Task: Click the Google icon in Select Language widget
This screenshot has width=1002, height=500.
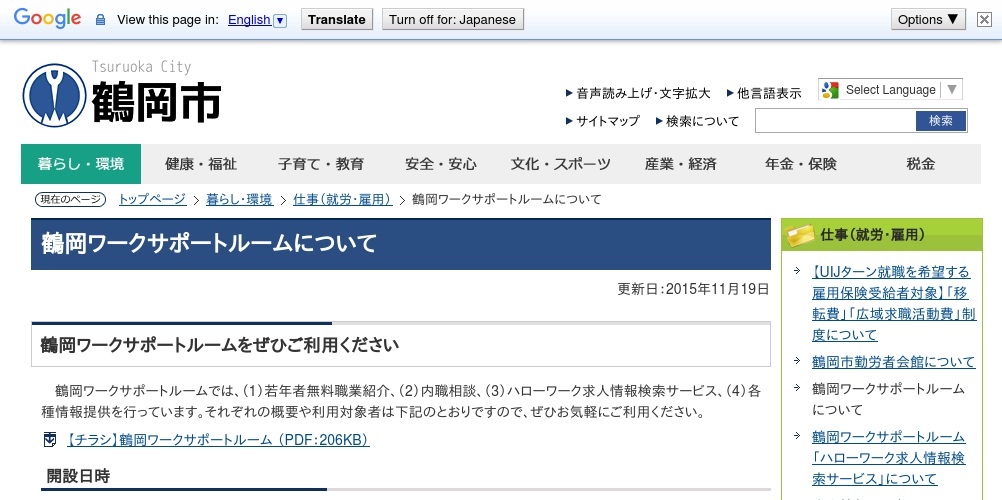Action: pyautogui.click(x=830, y=90)
